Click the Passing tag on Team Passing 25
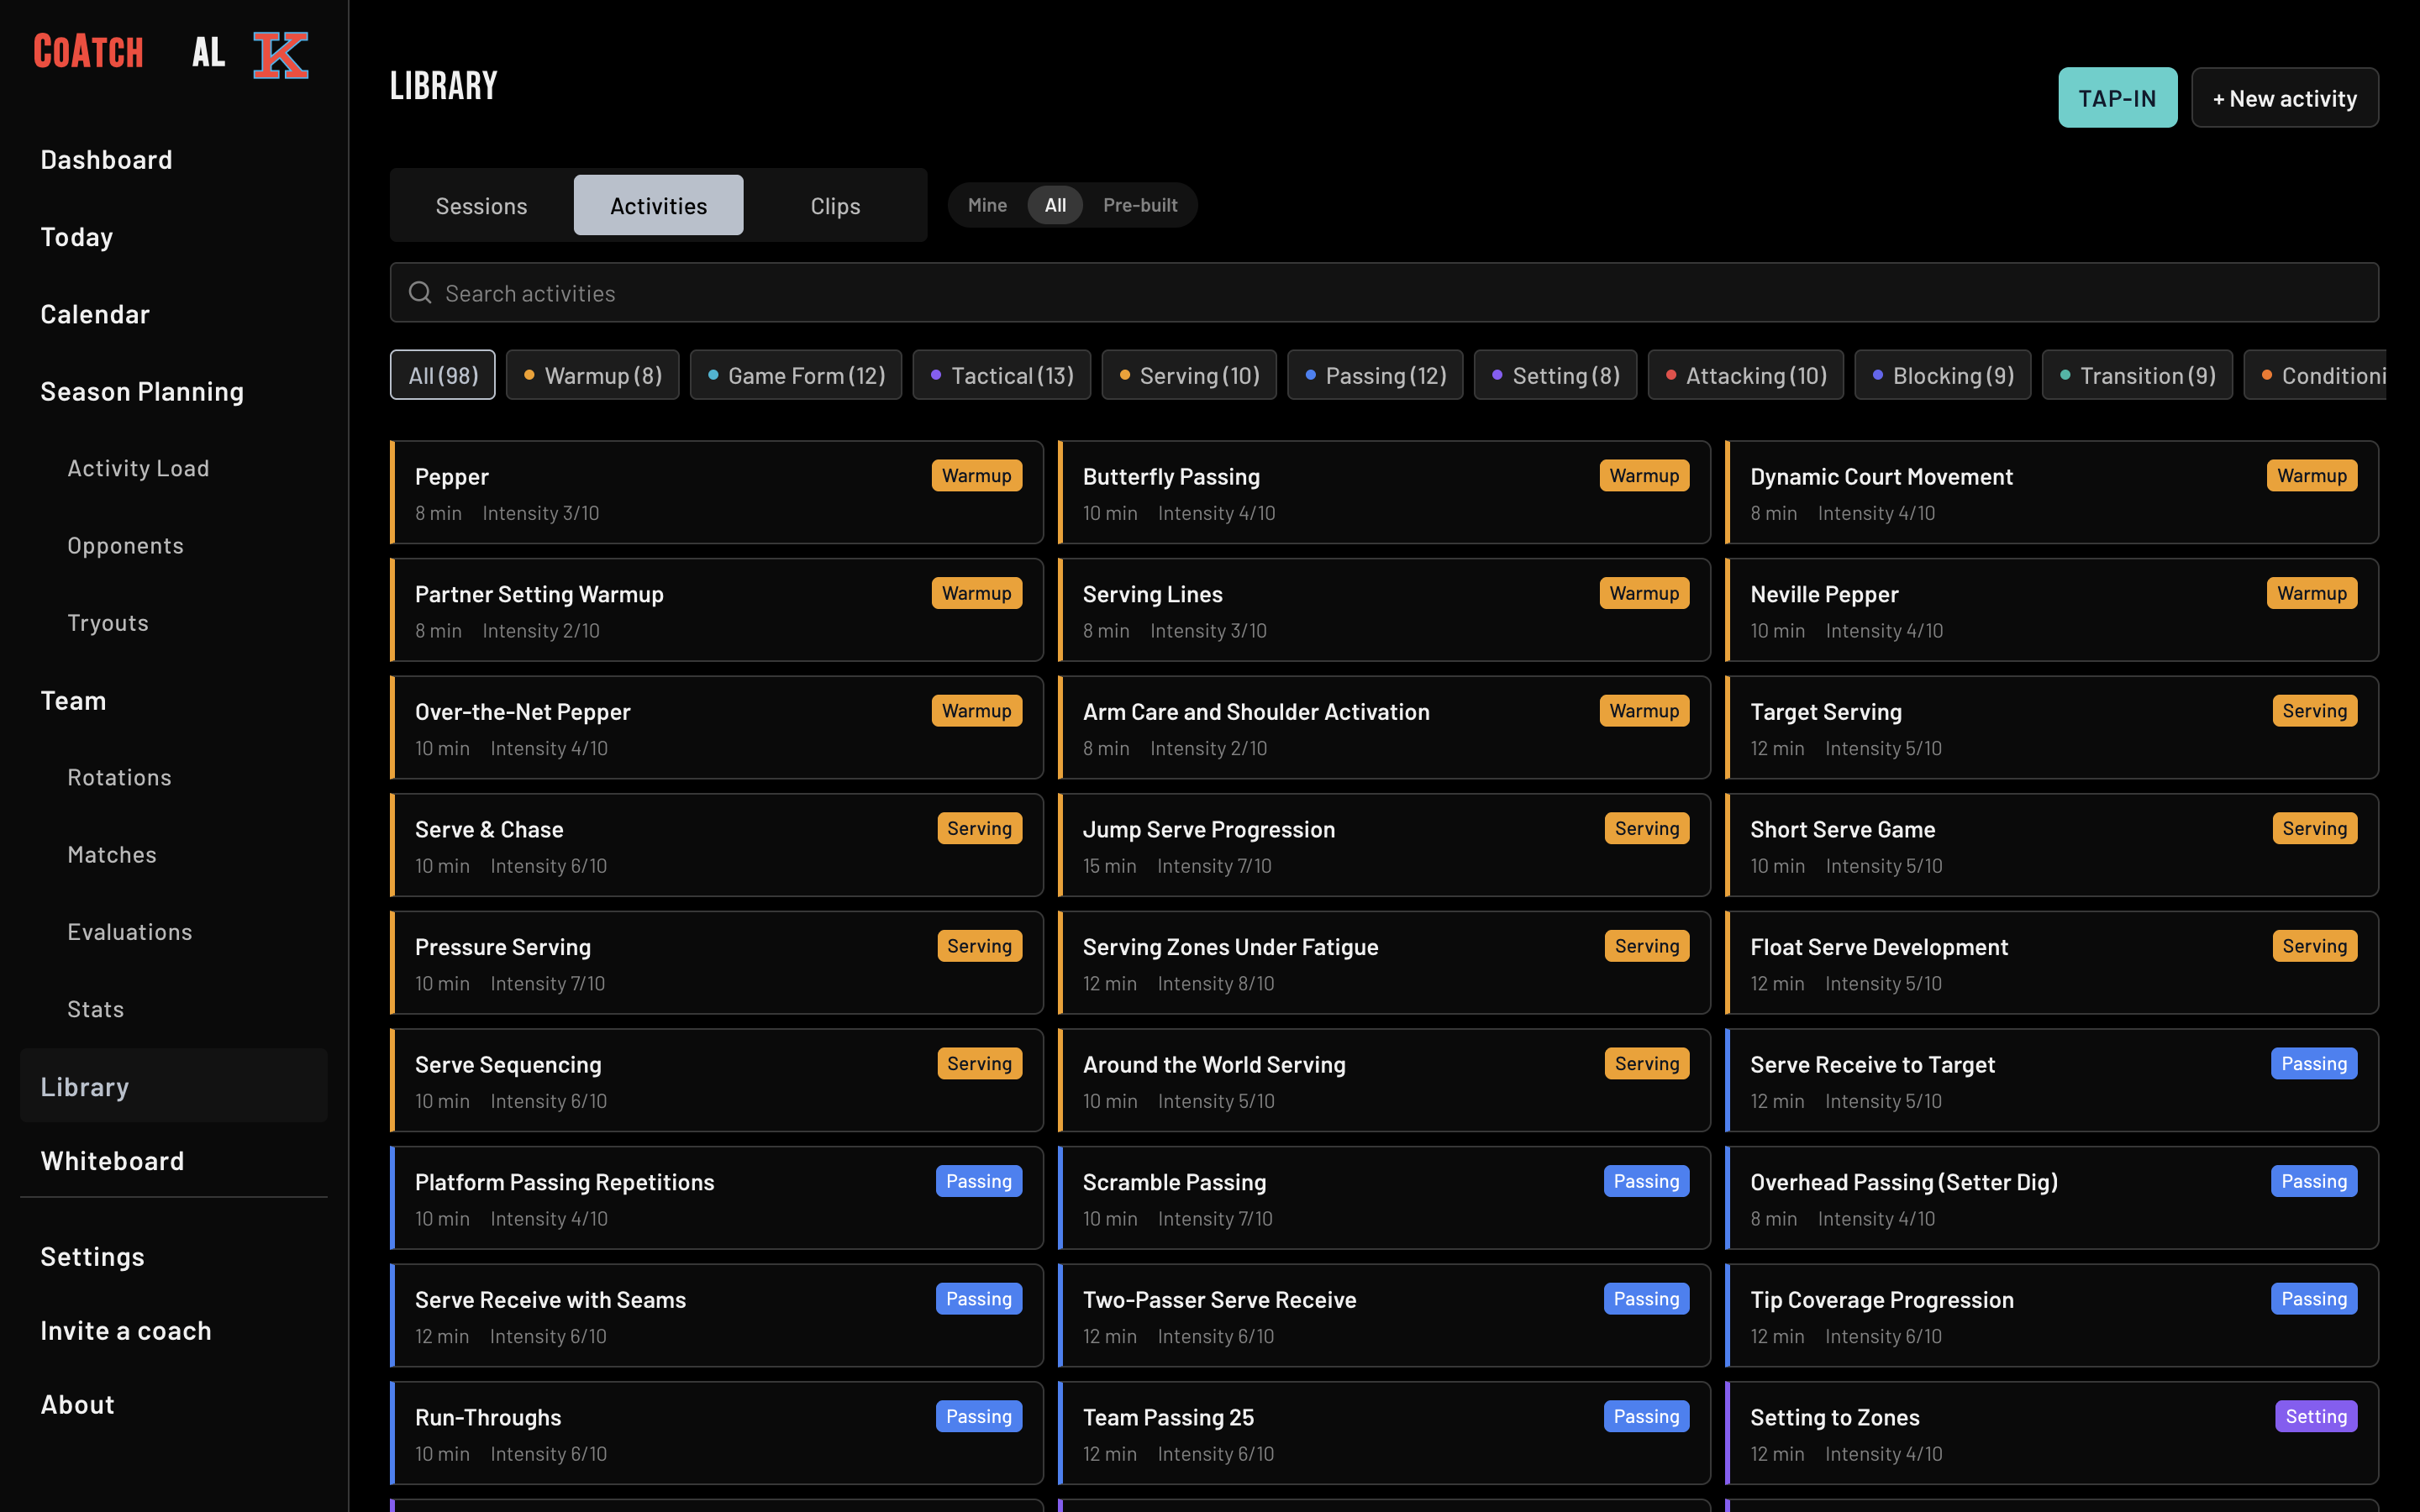This screenshot has width=2420, height=1512. tap(1646, 1416)
